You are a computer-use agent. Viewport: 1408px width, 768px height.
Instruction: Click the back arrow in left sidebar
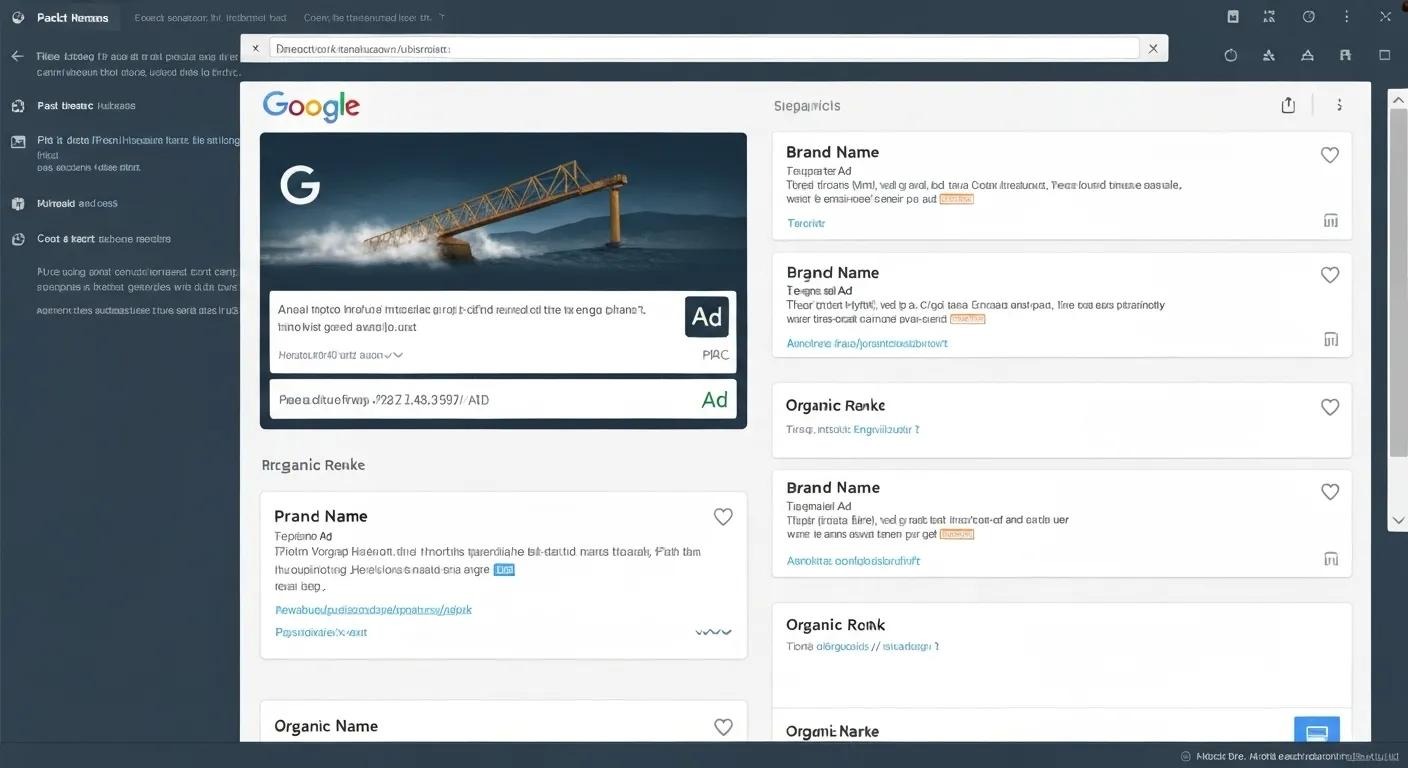click(17, 56)
